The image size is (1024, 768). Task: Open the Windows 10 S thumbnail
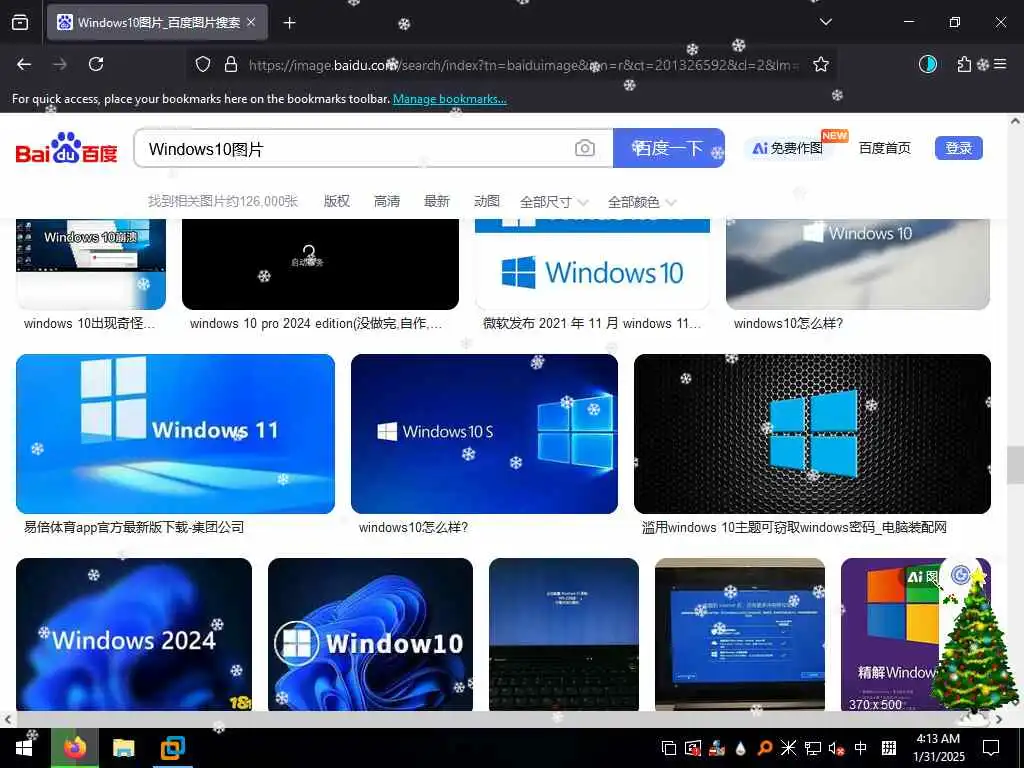click(484, 434)
